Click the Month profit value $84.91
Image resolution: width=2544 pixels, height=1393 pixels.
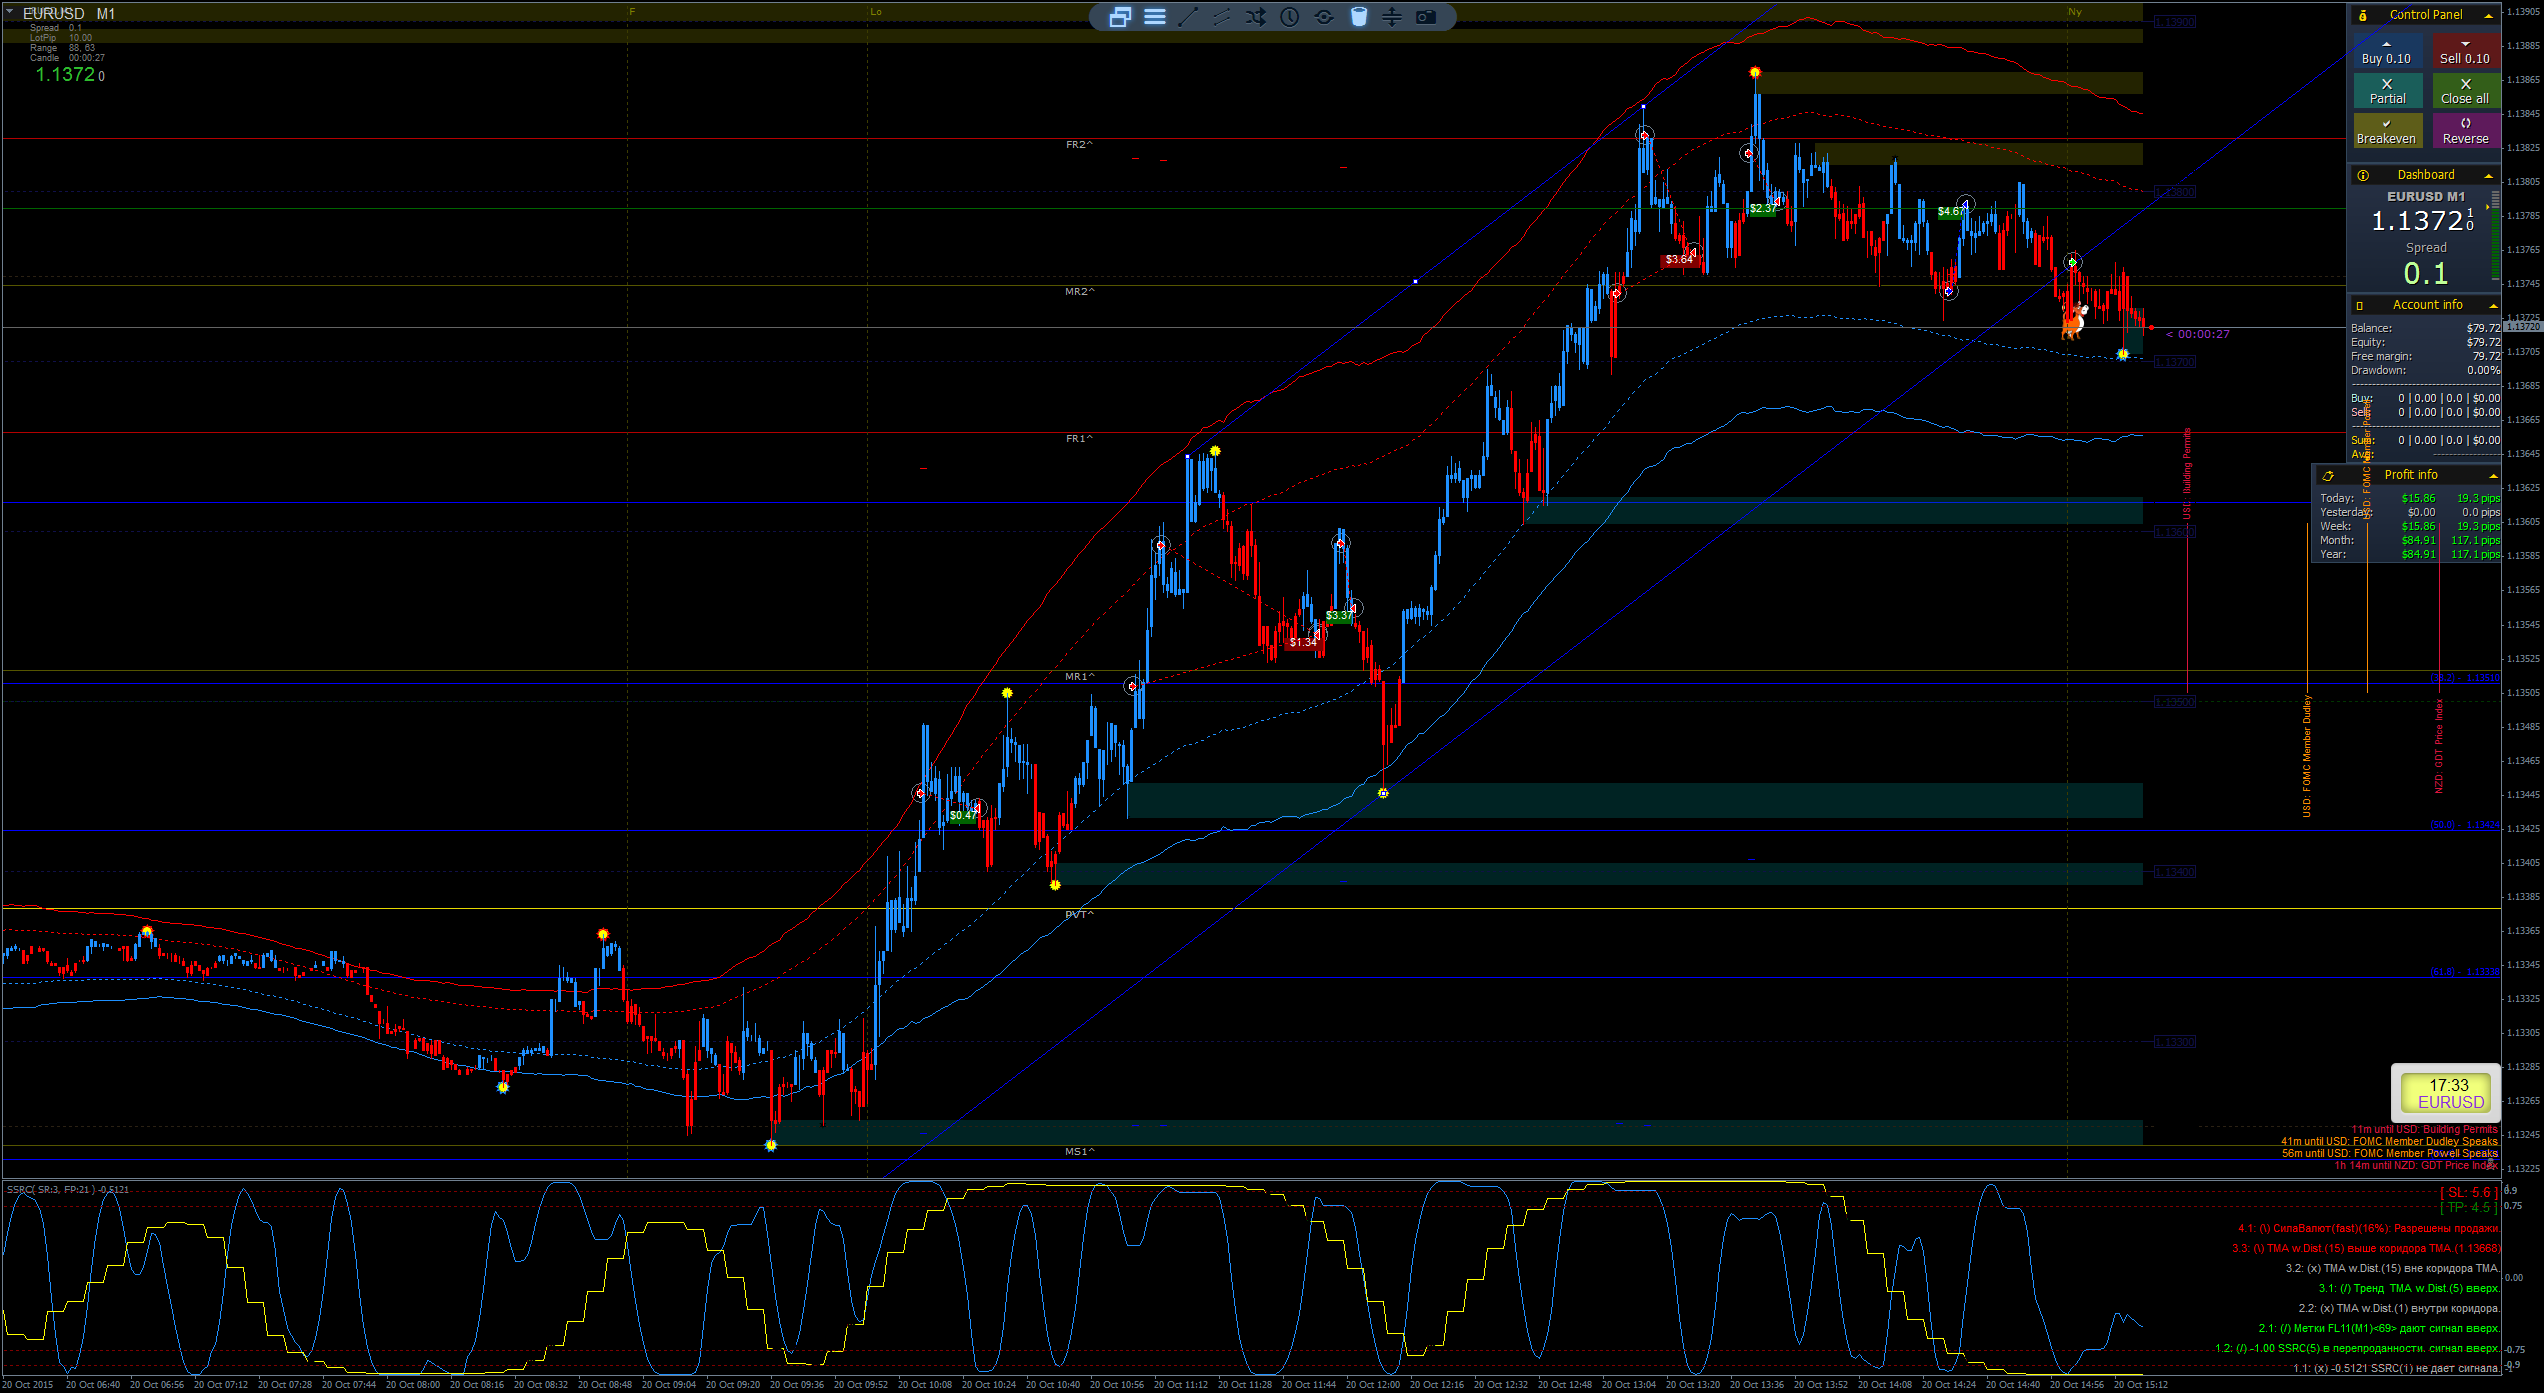(x=2418, y=540)
